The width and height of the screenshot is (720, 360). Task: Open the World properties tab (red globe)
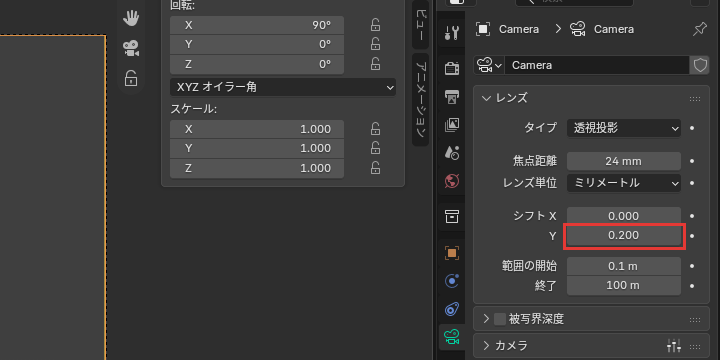452,181
